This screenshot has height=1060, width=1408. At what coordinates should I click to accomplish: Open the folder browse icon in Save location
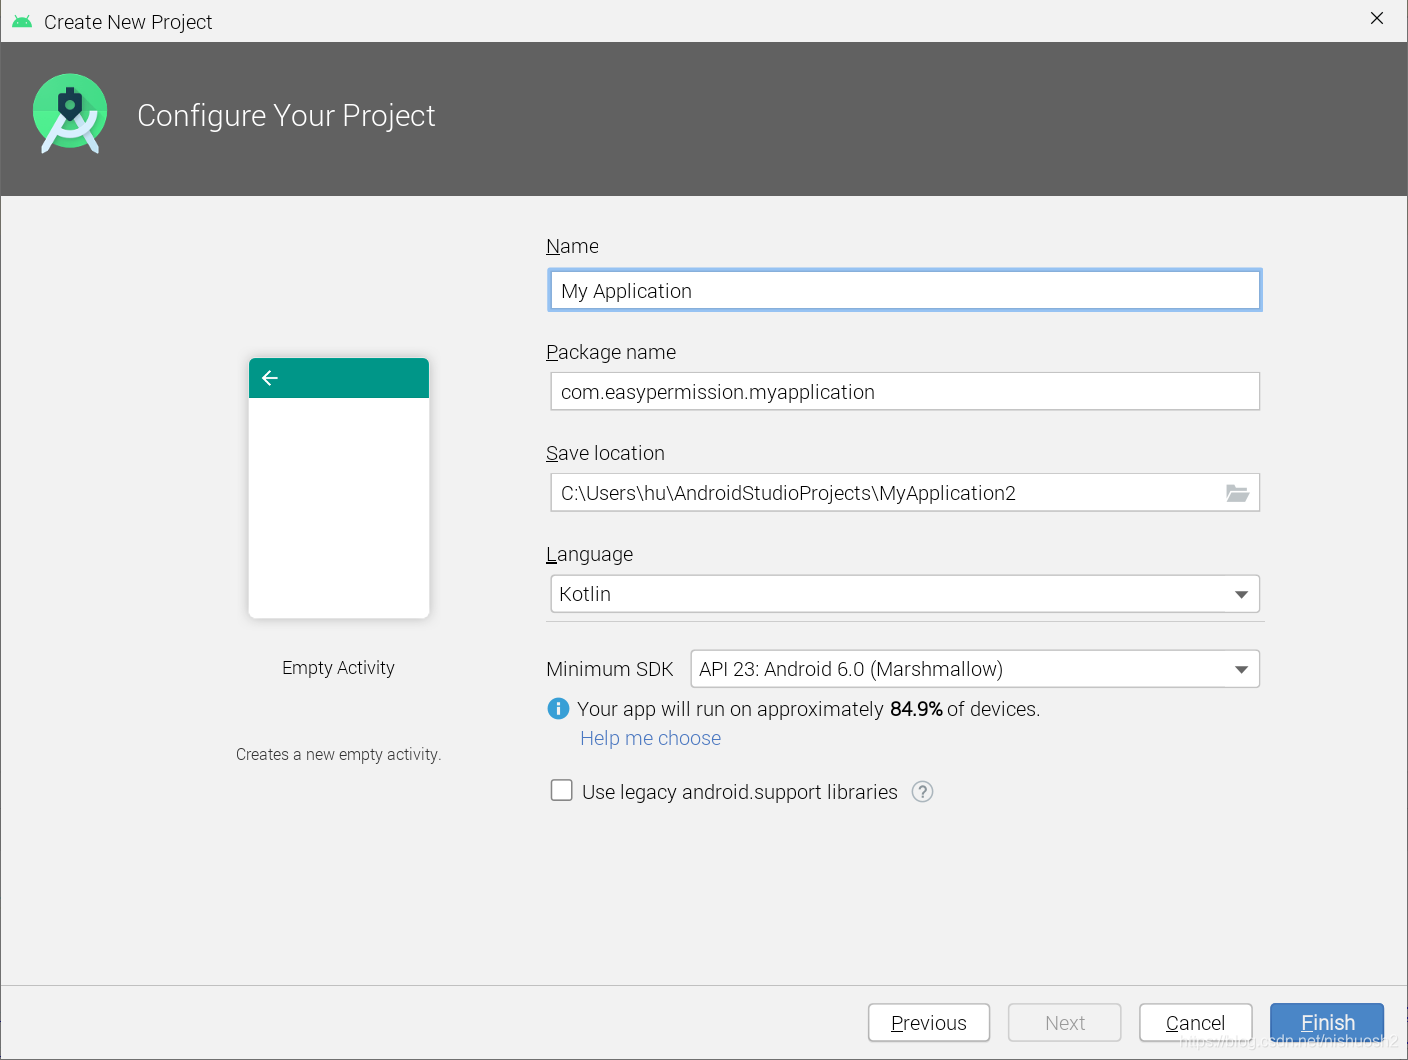1238,493
